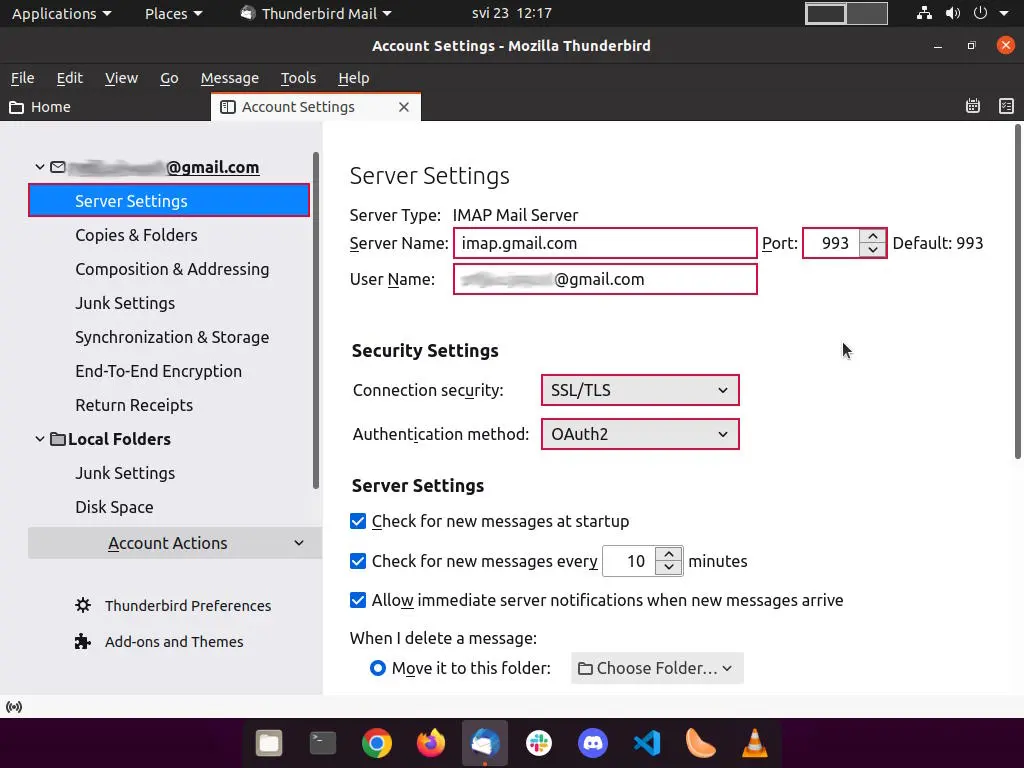Open the Tools menu

(x=298, y=78)
